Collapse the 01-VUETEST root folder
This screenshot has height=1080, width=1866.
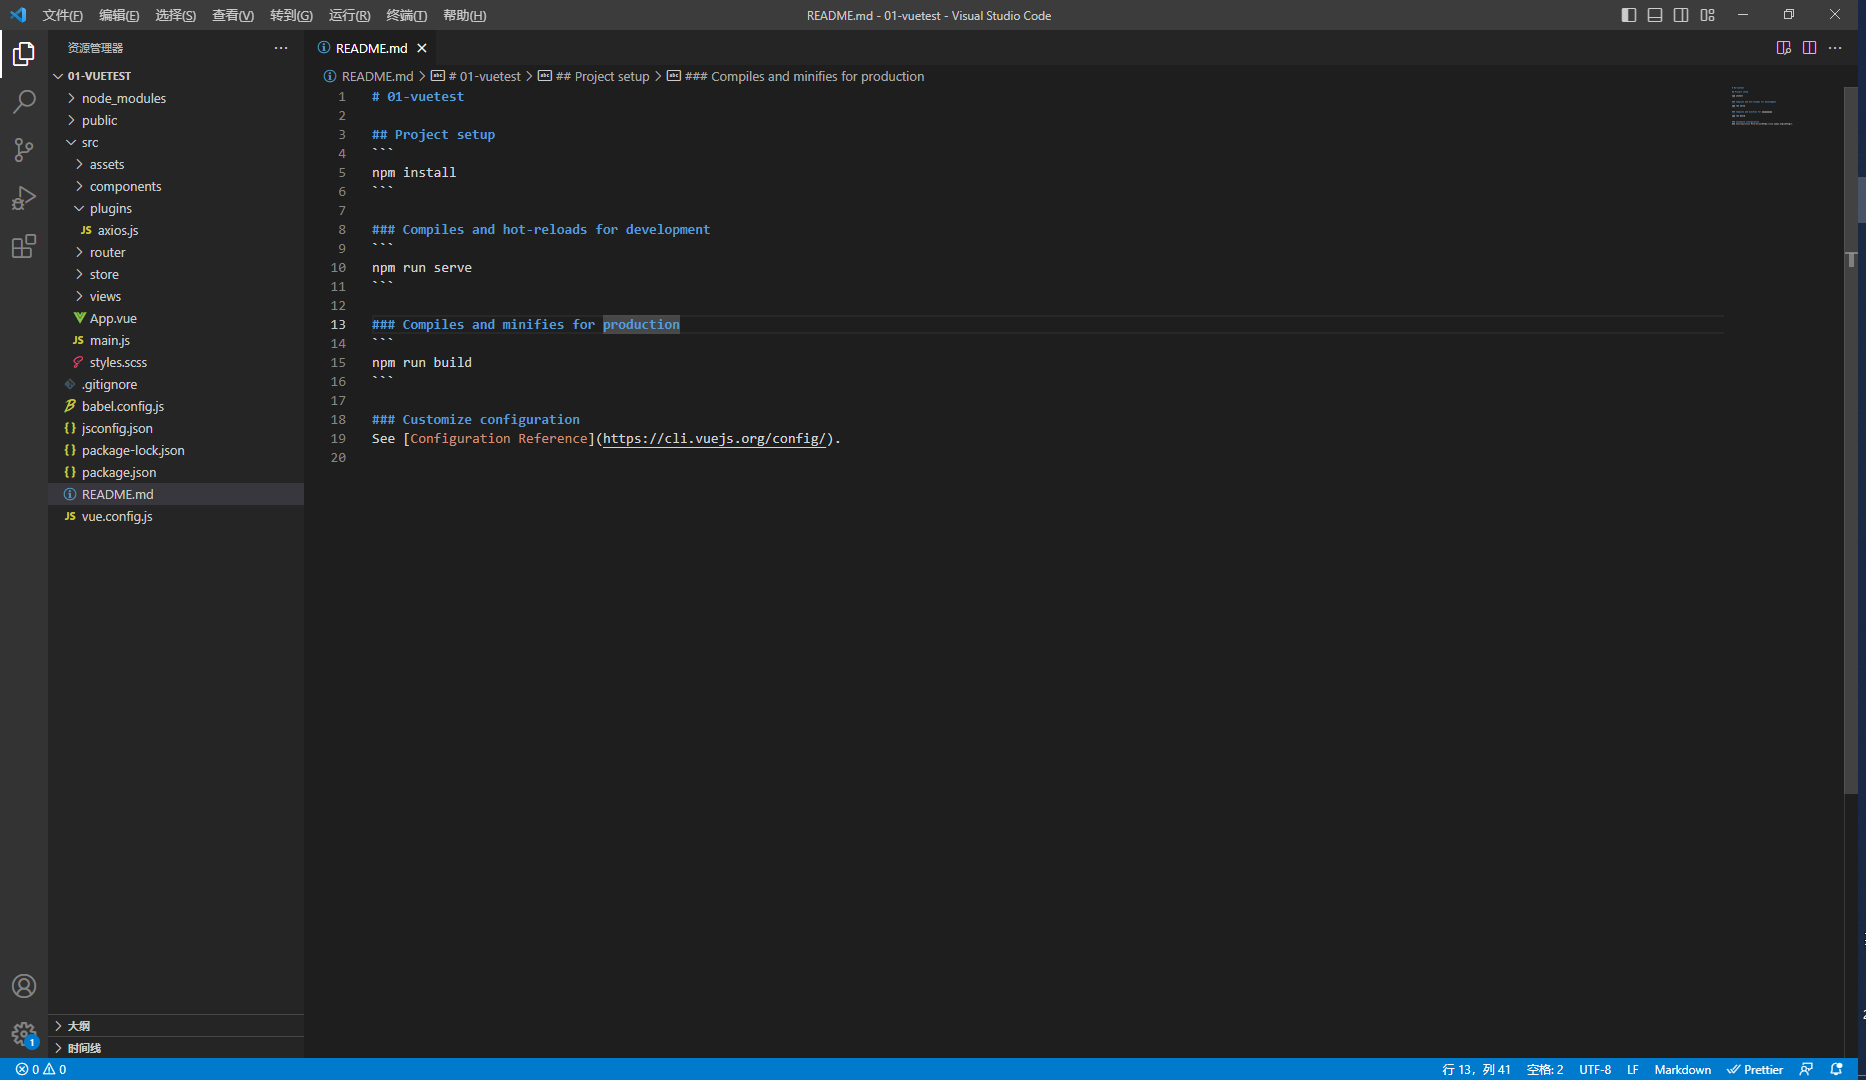(x=176, y=76)
